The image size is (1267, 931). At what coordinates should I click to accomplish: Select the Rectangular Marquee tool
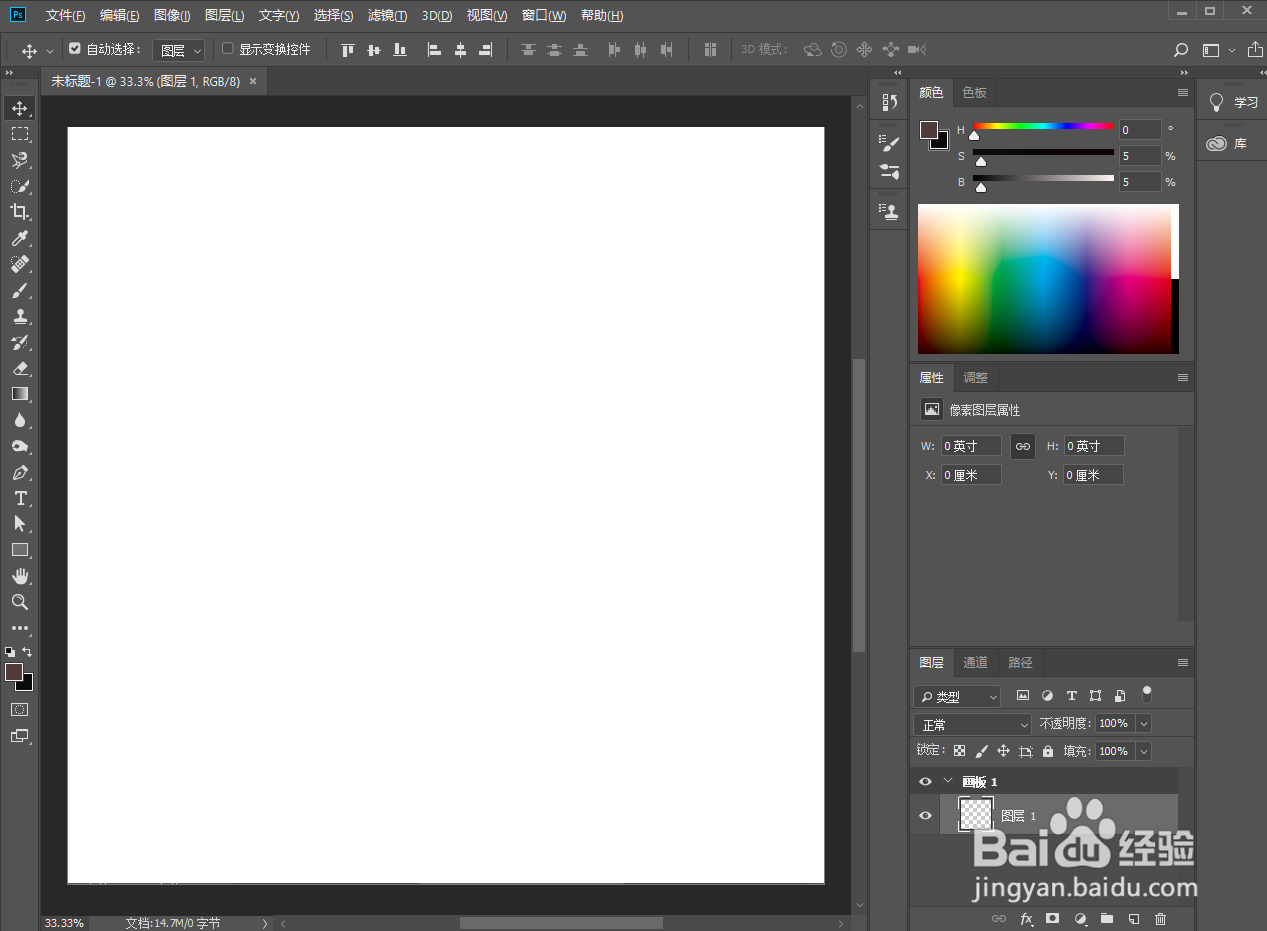[x=20, y=134]
